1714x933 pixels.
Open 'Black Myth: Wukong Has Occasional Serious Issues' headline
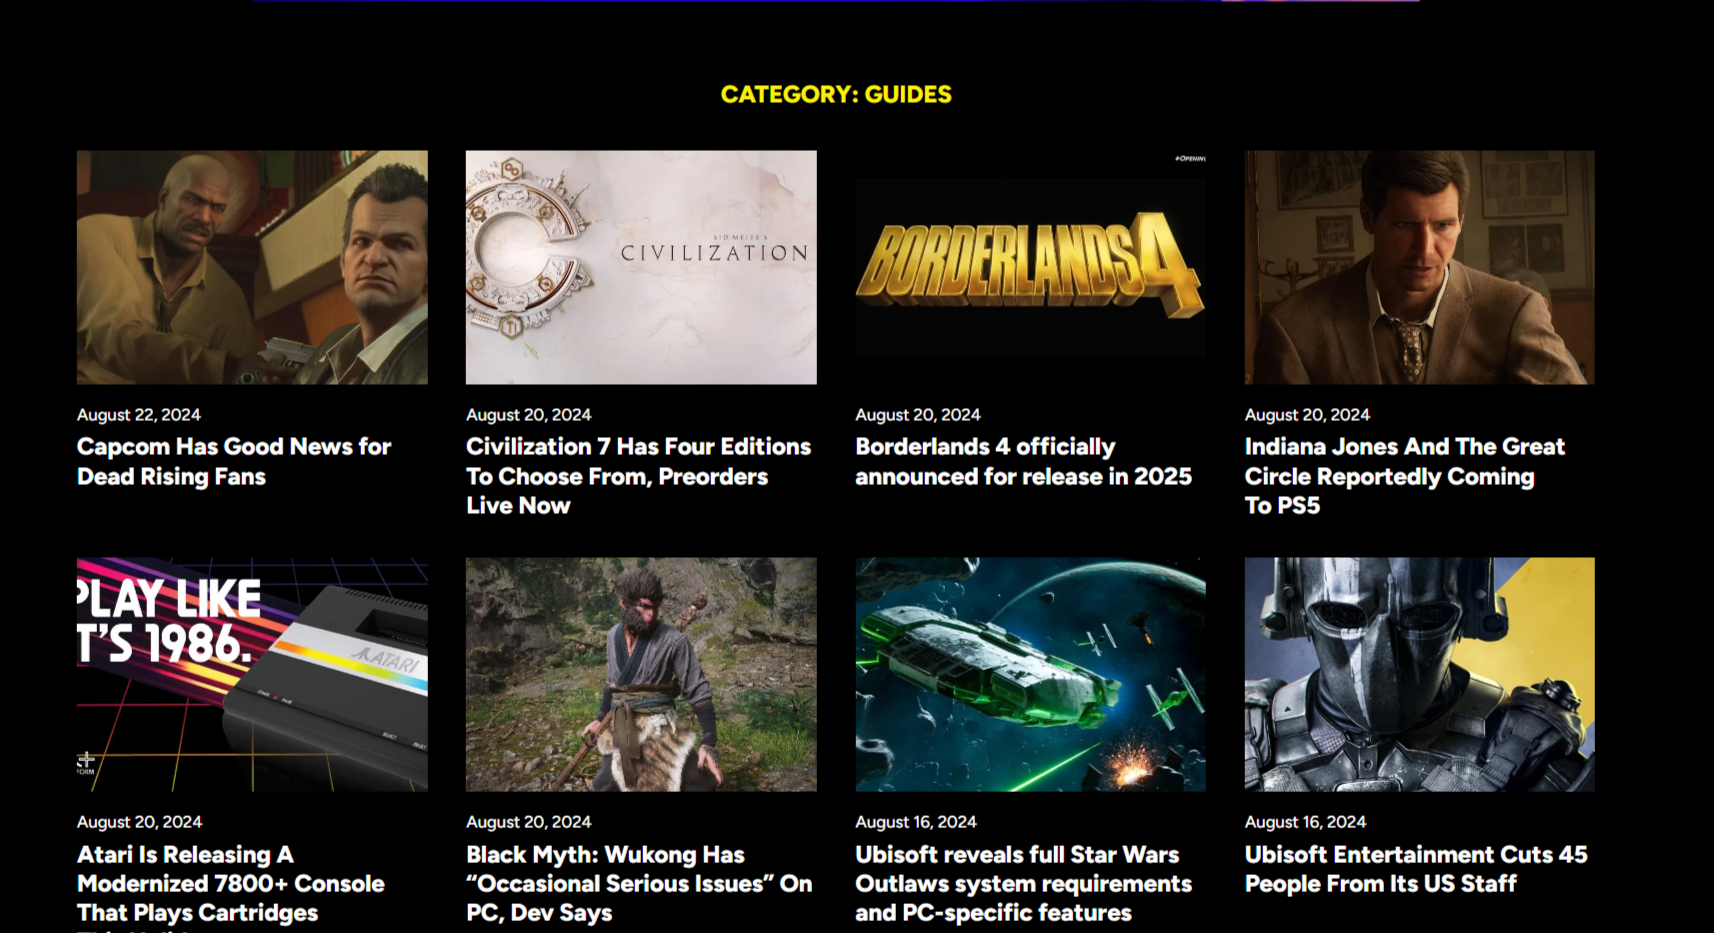(639, 884)
